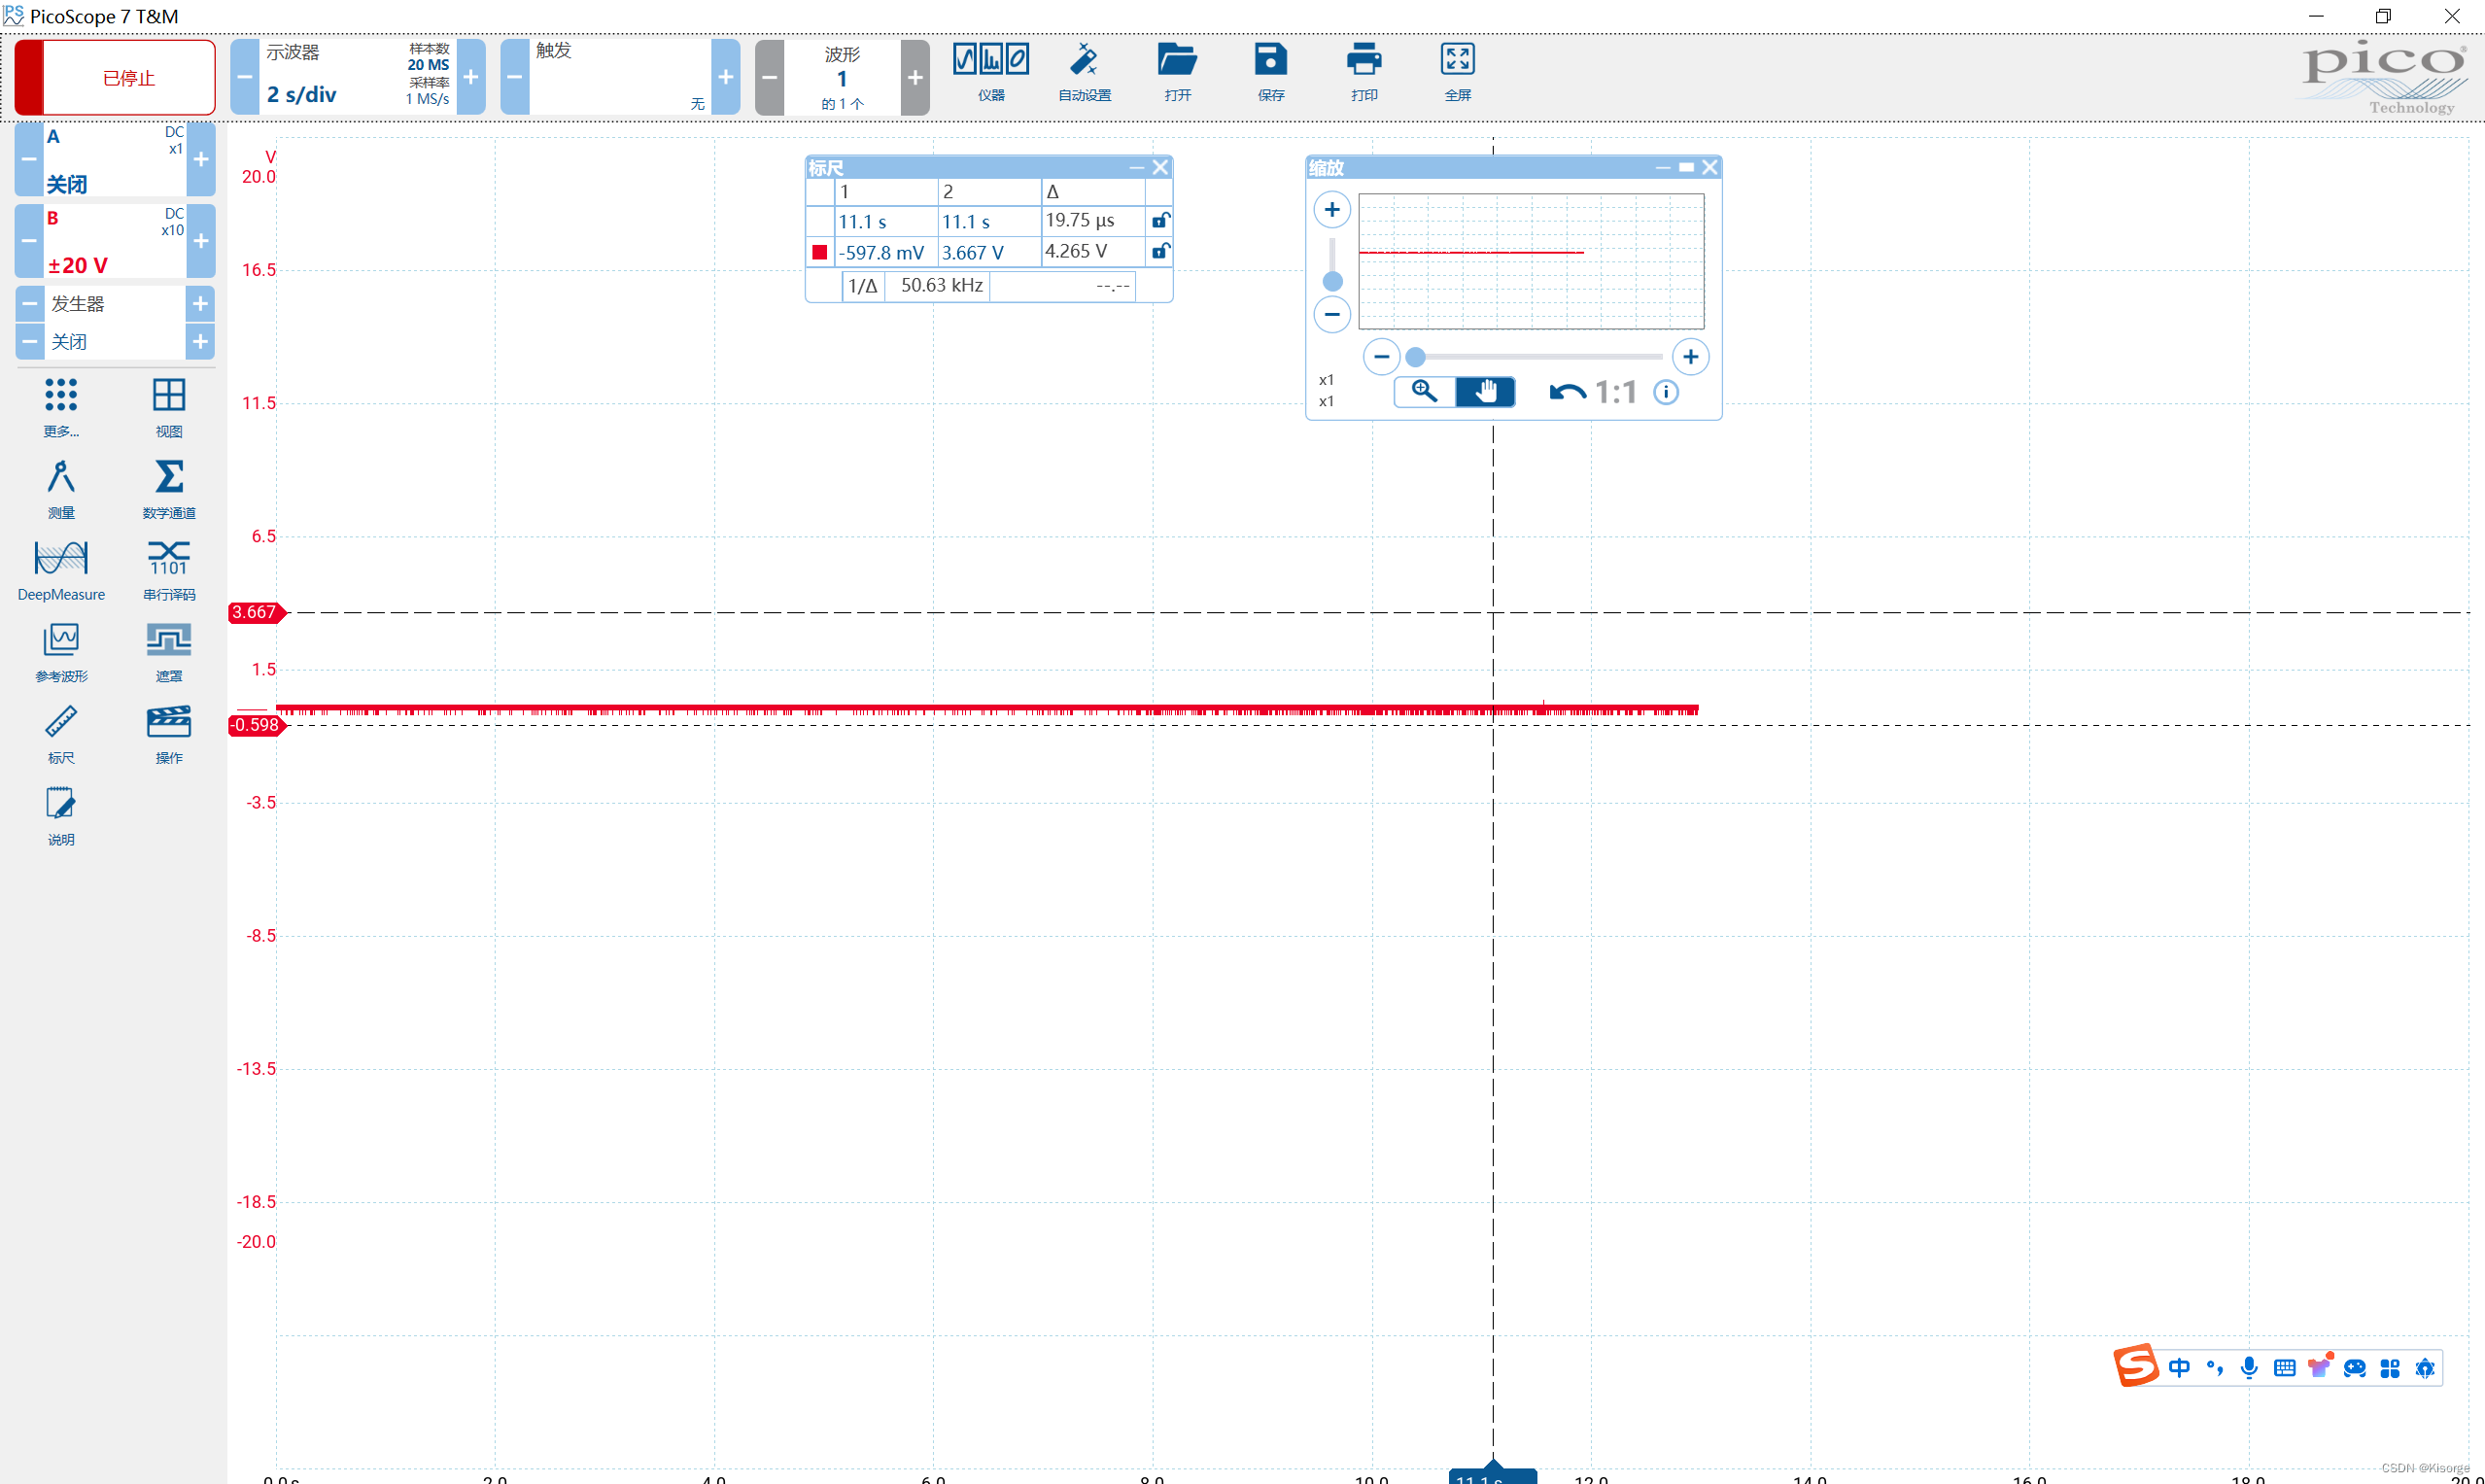Select the magnifier zoom tool
The width and height of the screenshot is (2485, 1484).
(x=1424, y=391)
